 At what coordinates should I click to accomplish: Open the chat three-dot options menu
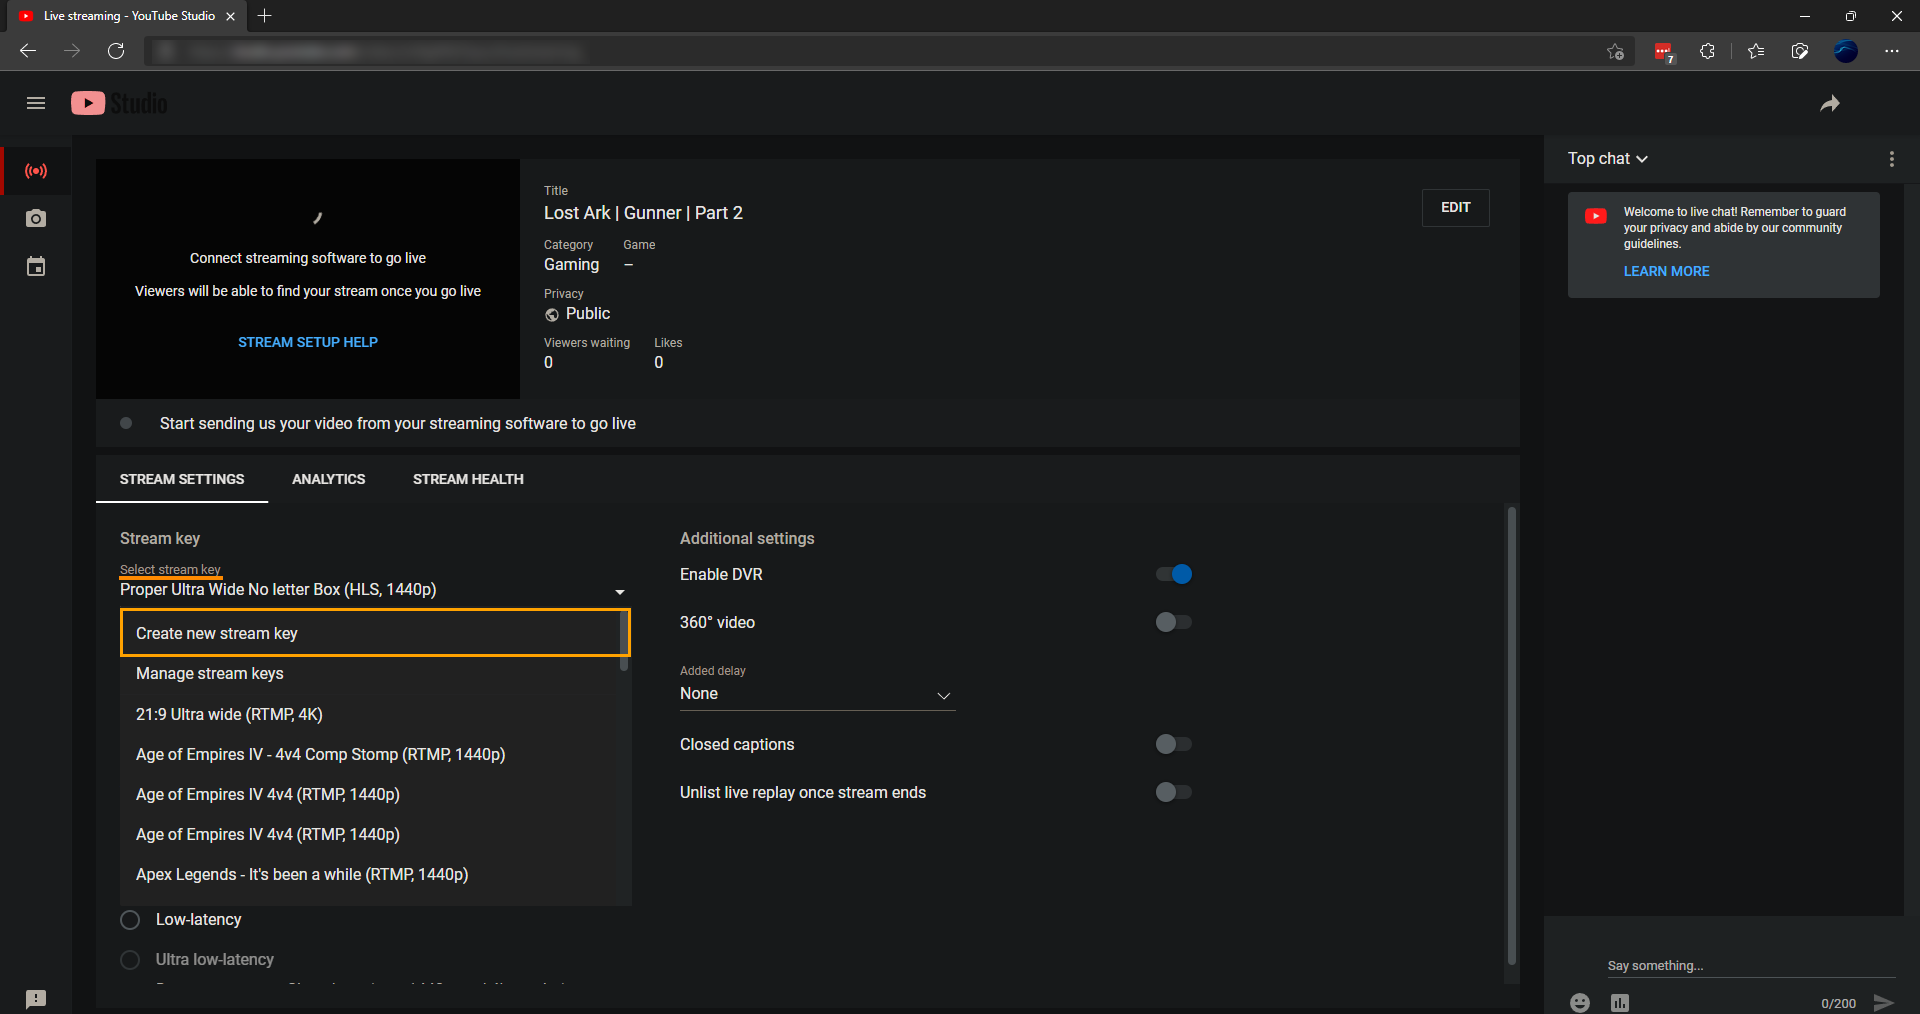pos(1891,159)
